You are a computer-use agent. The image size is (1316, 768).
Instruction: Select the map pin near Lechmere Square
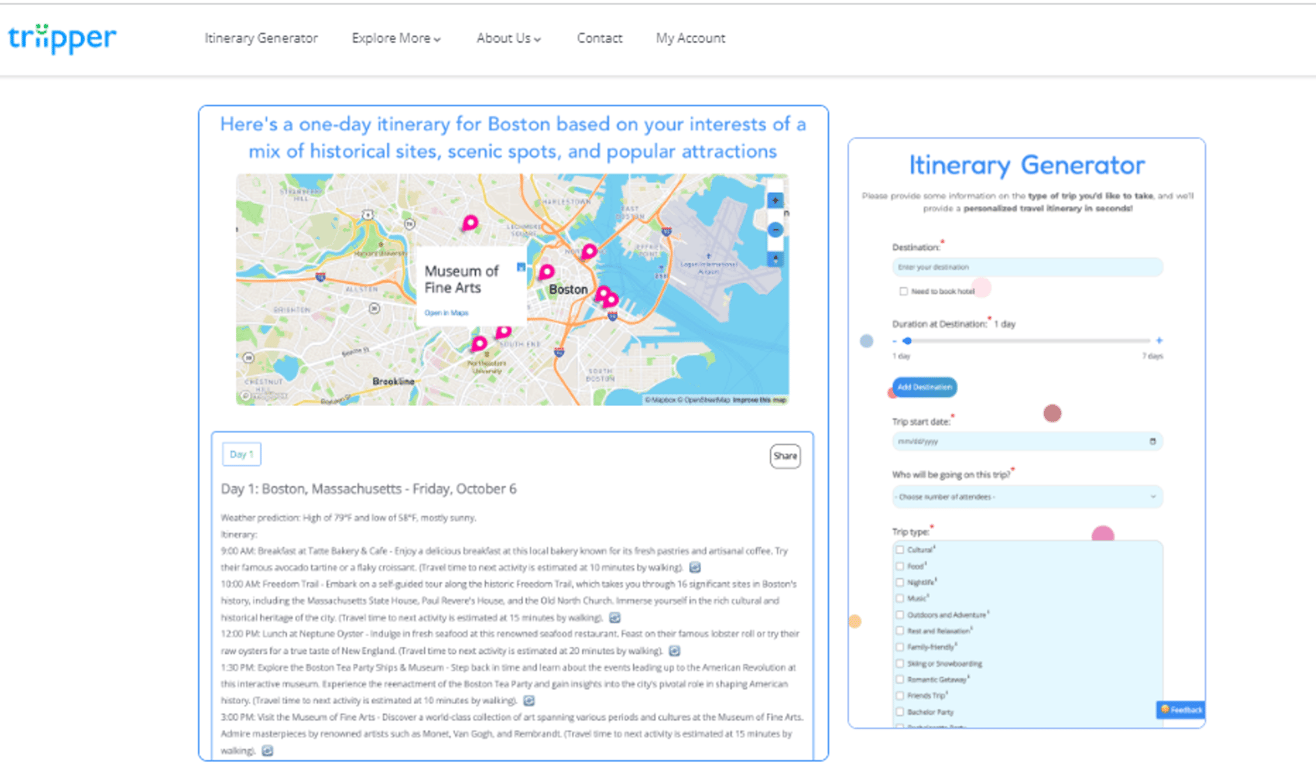[x=470, y=223]
